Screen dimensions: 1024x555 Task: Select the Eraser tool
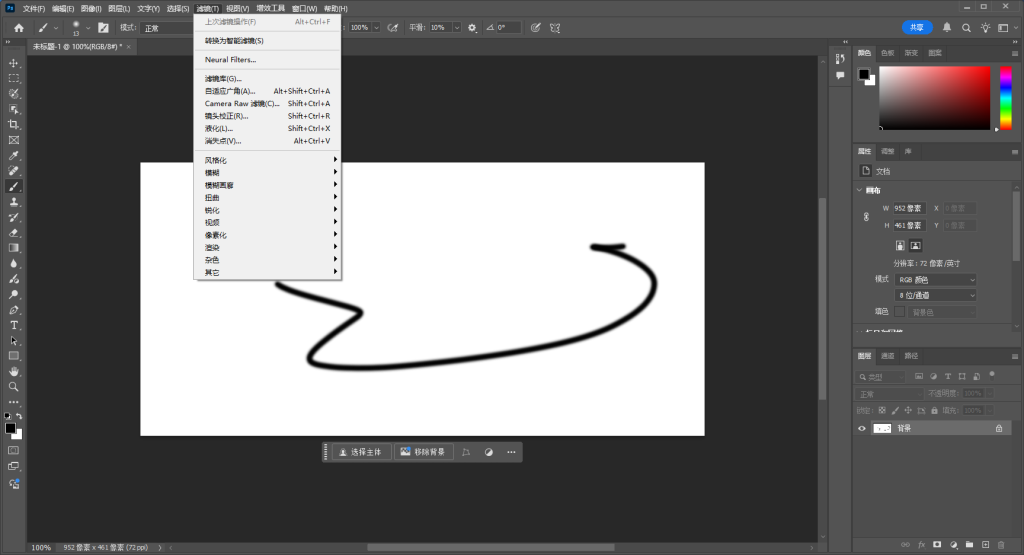point(14,232)
